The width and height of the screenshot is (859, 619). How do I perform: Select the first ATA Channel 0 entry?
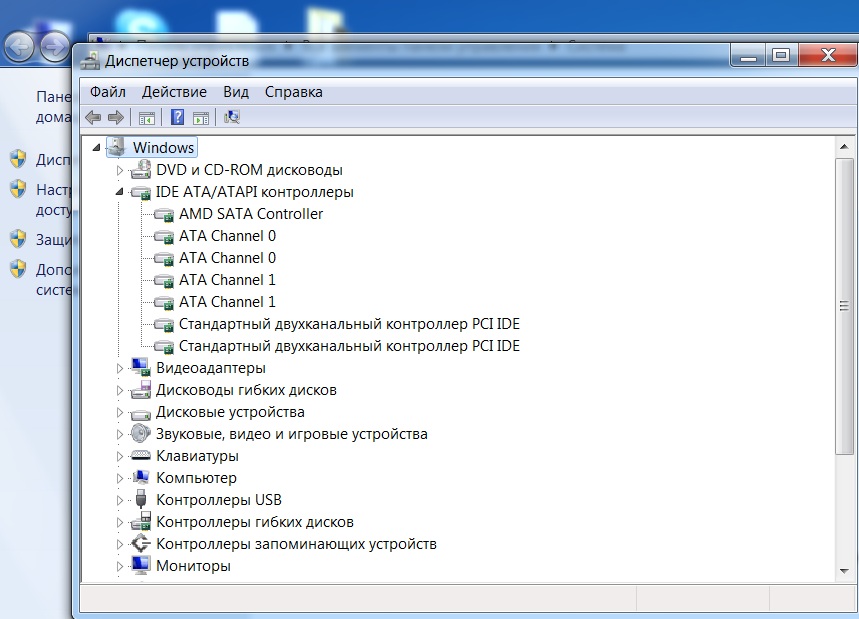pyautogui.click(x=227, y=236)
